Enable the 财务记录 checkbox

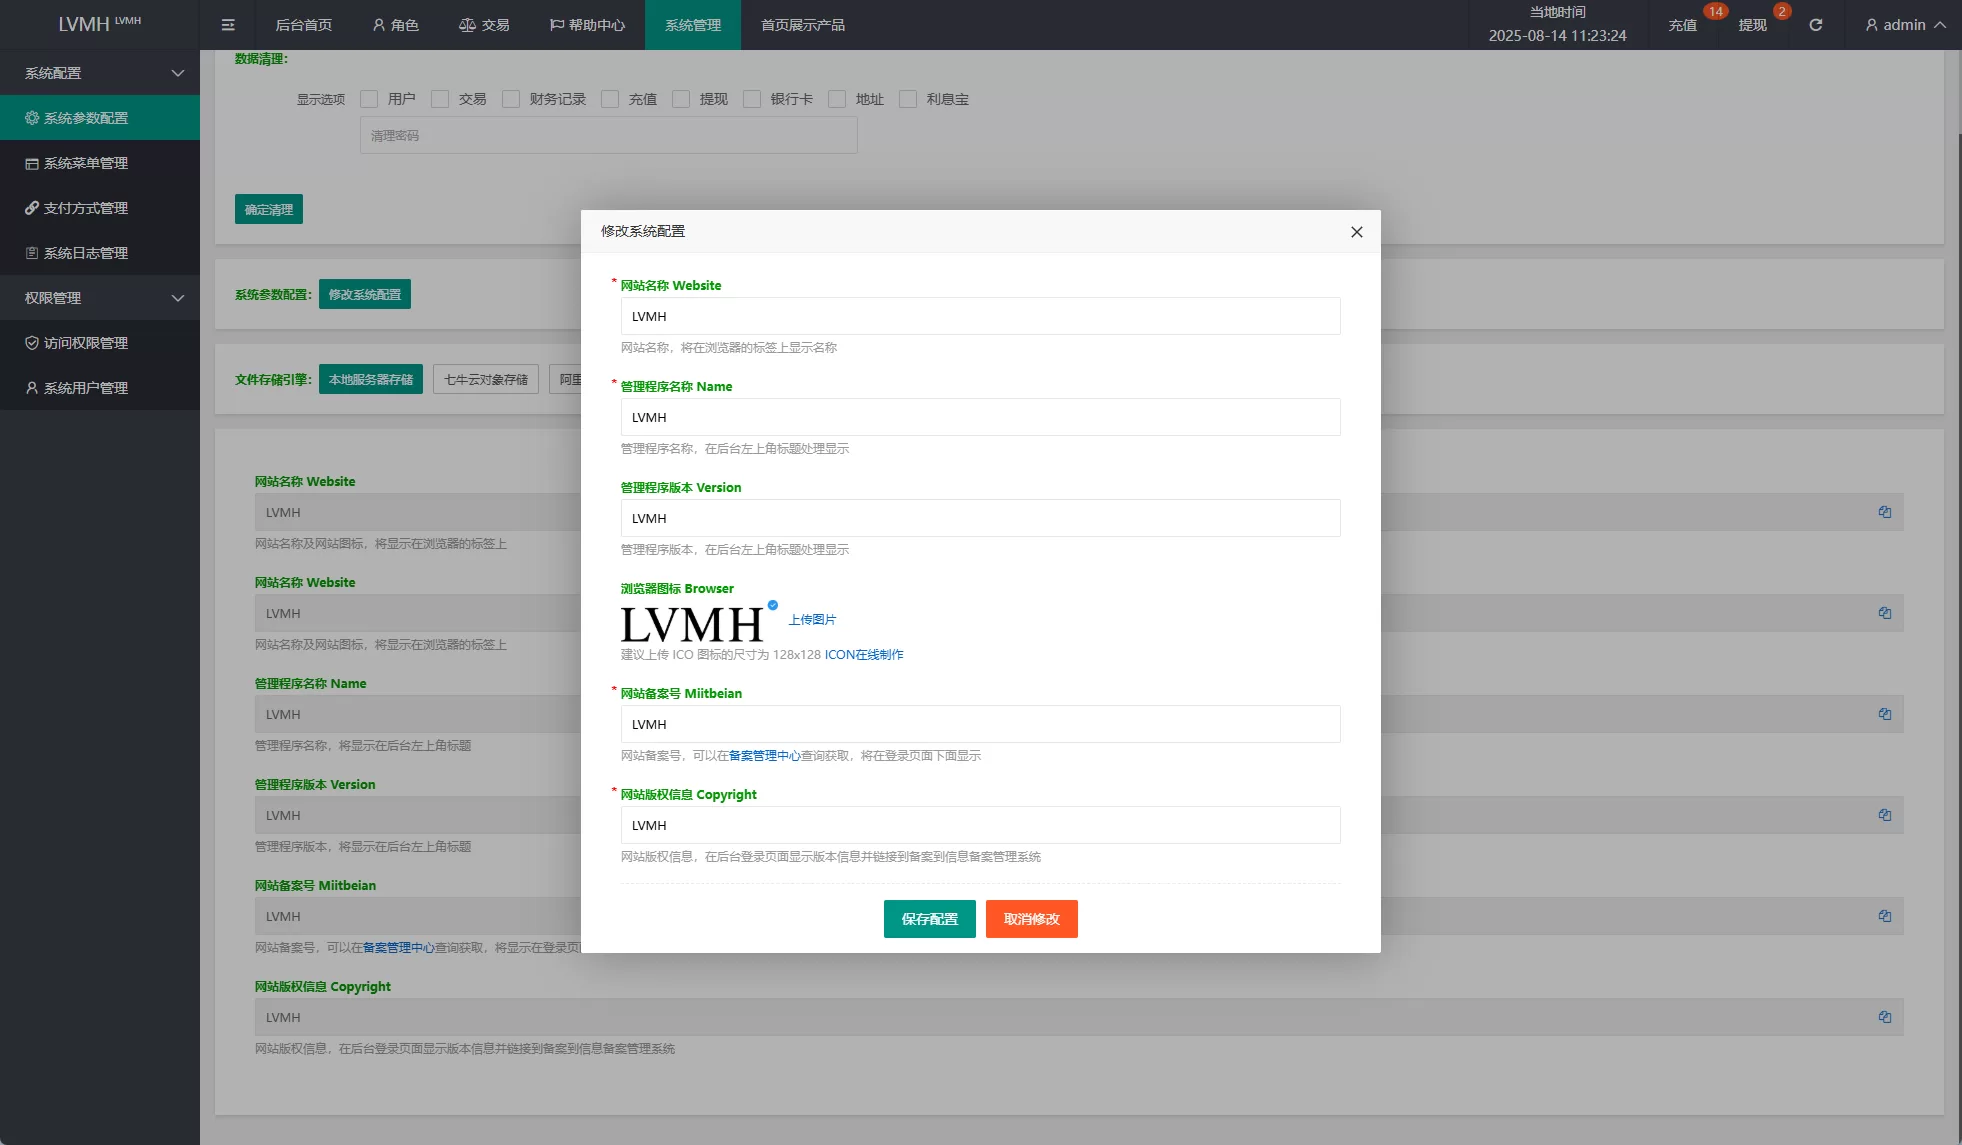coord(511,99)
